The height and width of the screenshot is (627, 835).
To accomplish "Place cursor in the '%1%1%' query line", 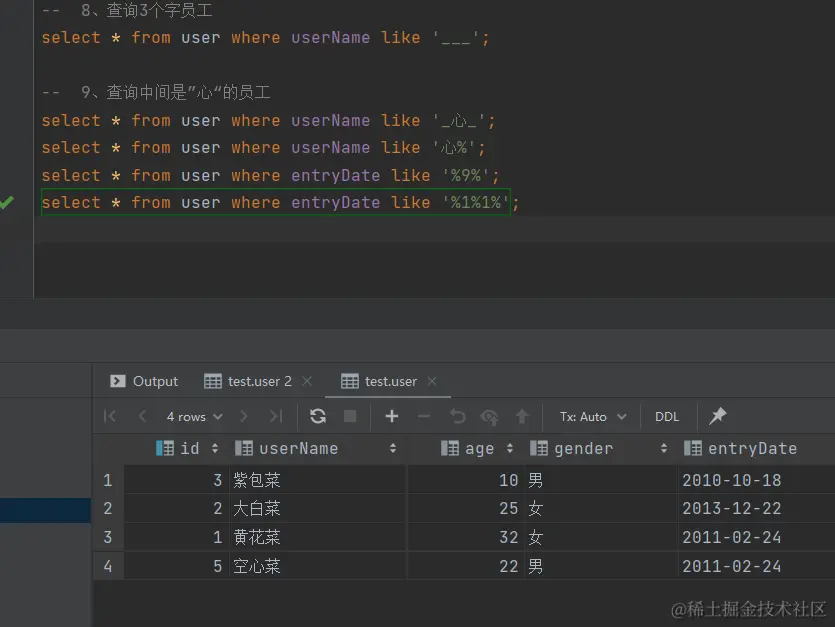I will [280, 202].
